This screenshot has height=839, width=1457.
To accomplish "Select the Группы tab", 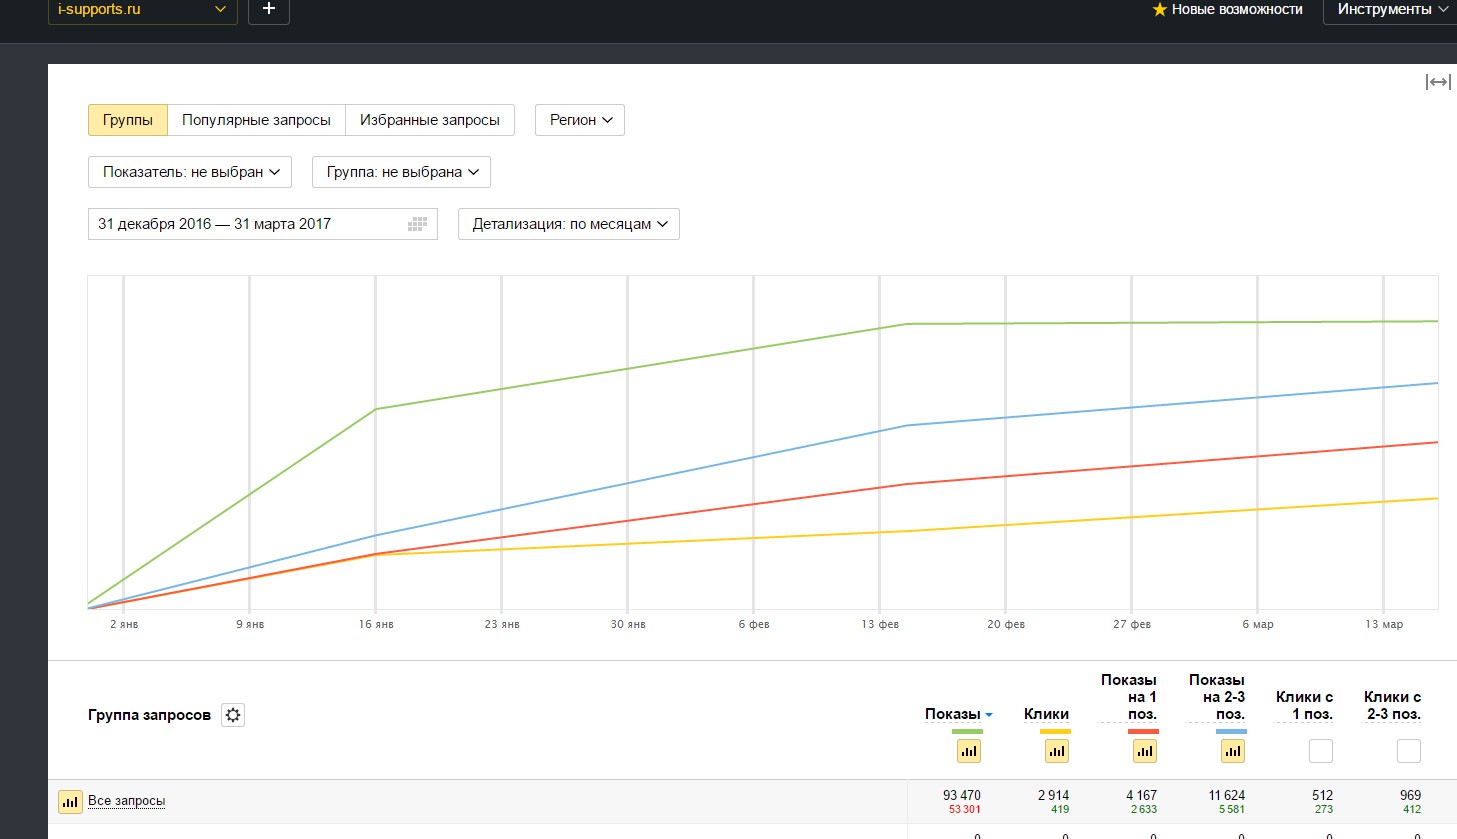I will (x=128, y=120).
